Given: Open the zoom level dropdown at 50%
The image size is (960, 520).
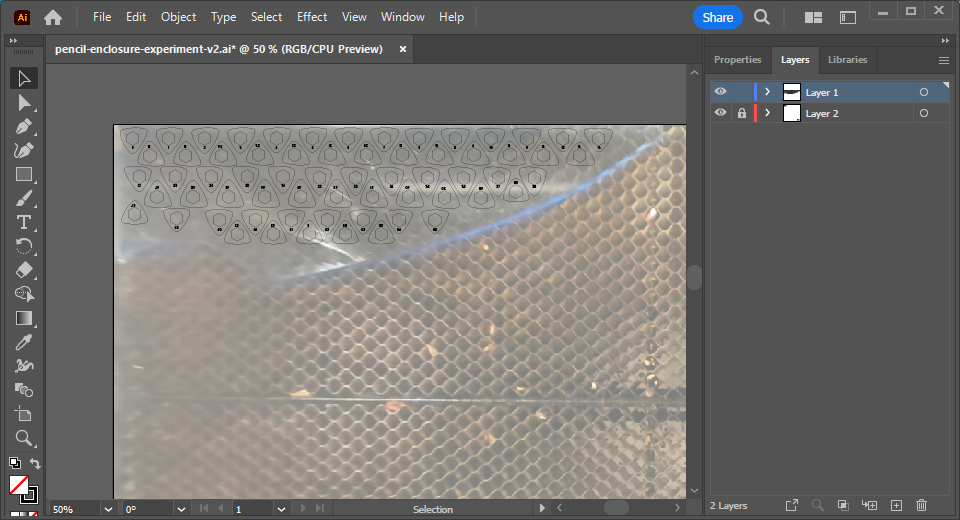Looking at the screenshot, I should pos(108,509).
